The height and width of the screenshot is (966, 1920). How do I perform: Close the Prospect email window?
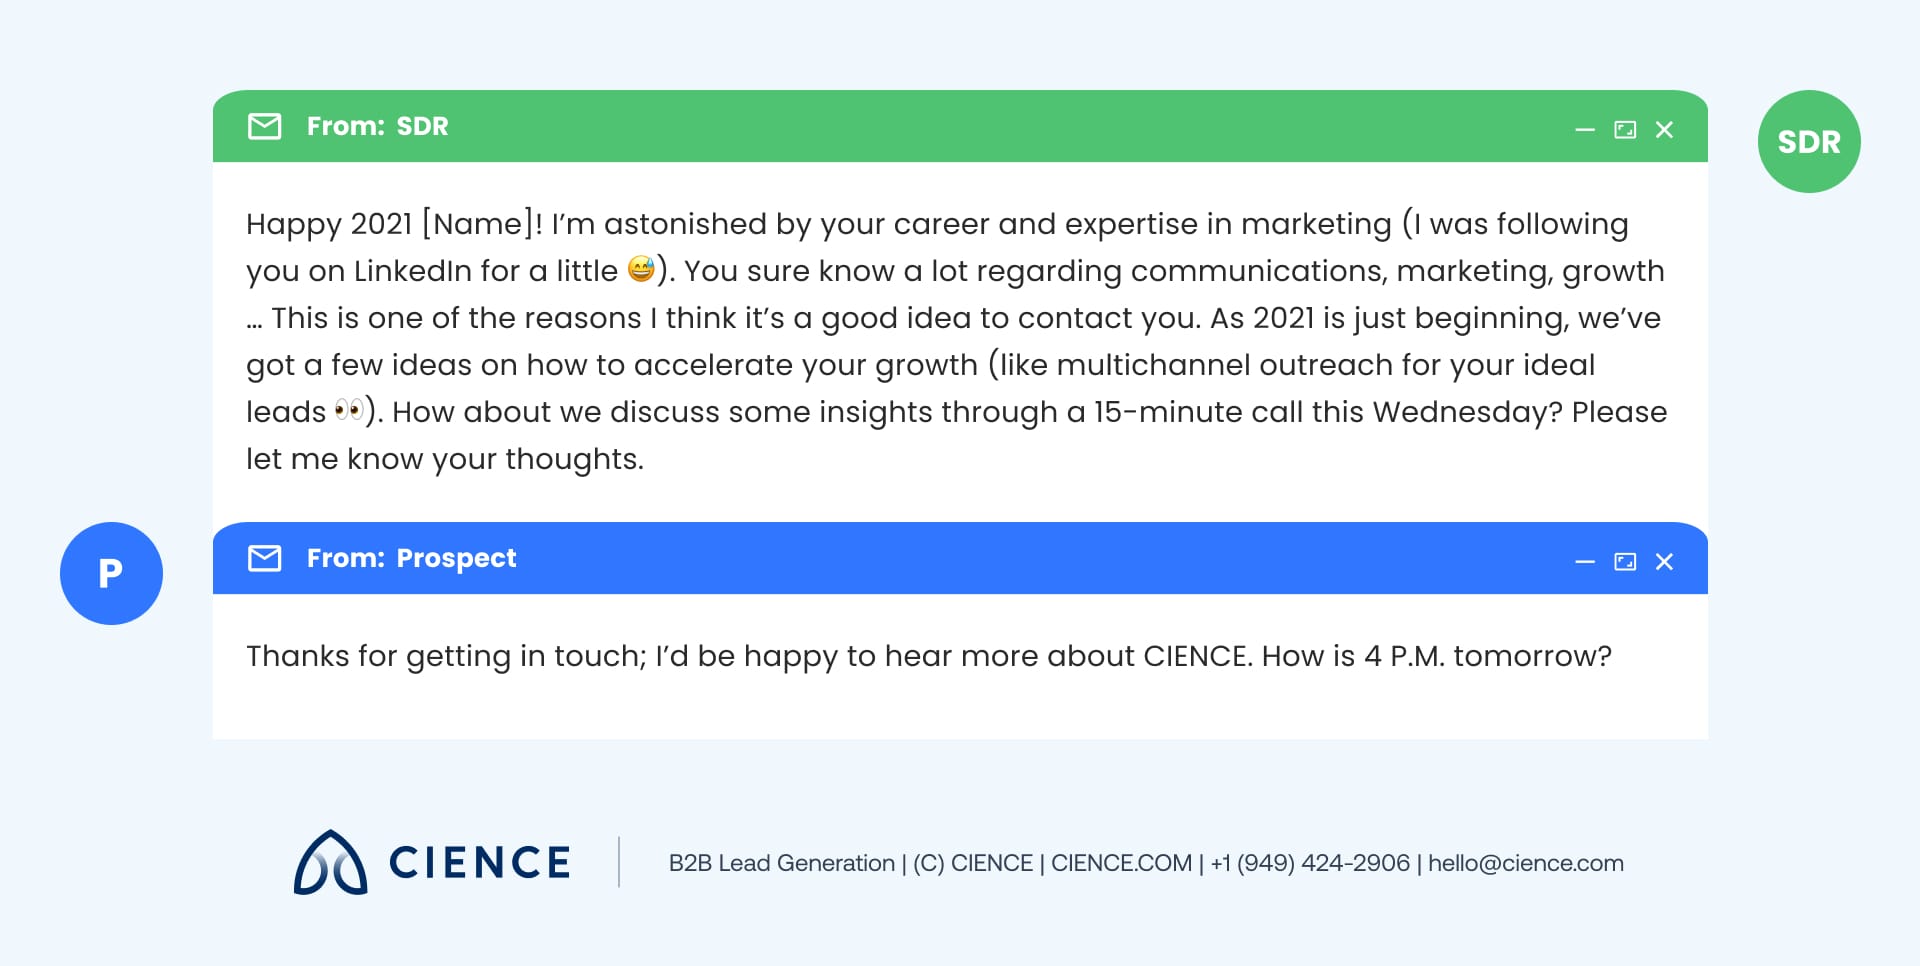1664,562
